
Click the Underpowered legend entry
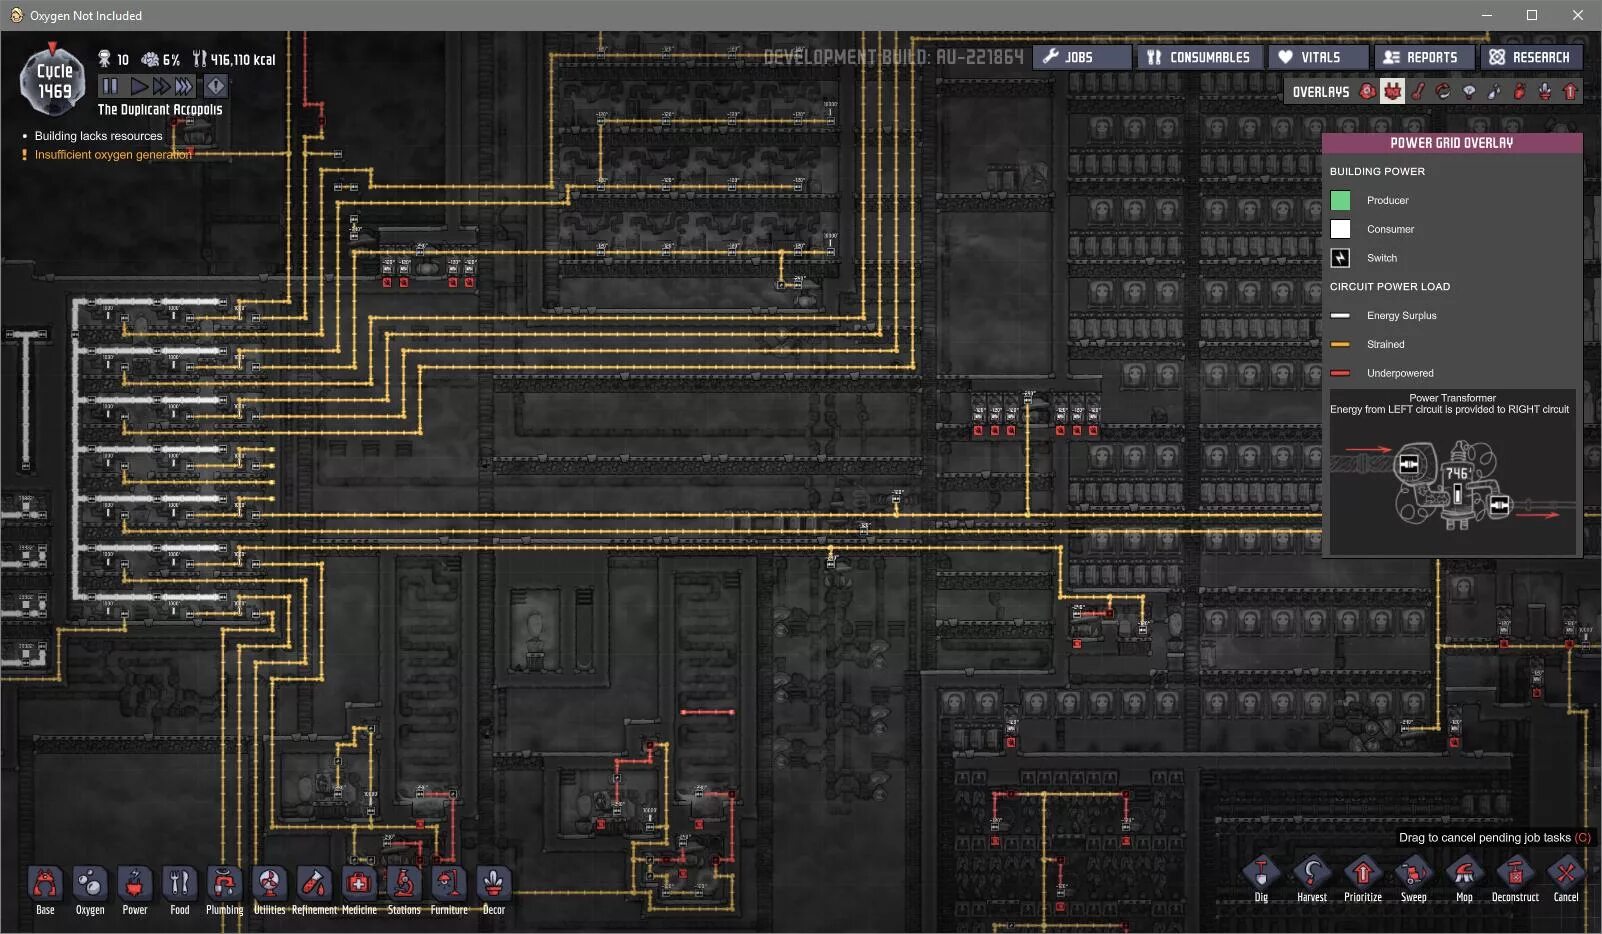pos(1382,373)
